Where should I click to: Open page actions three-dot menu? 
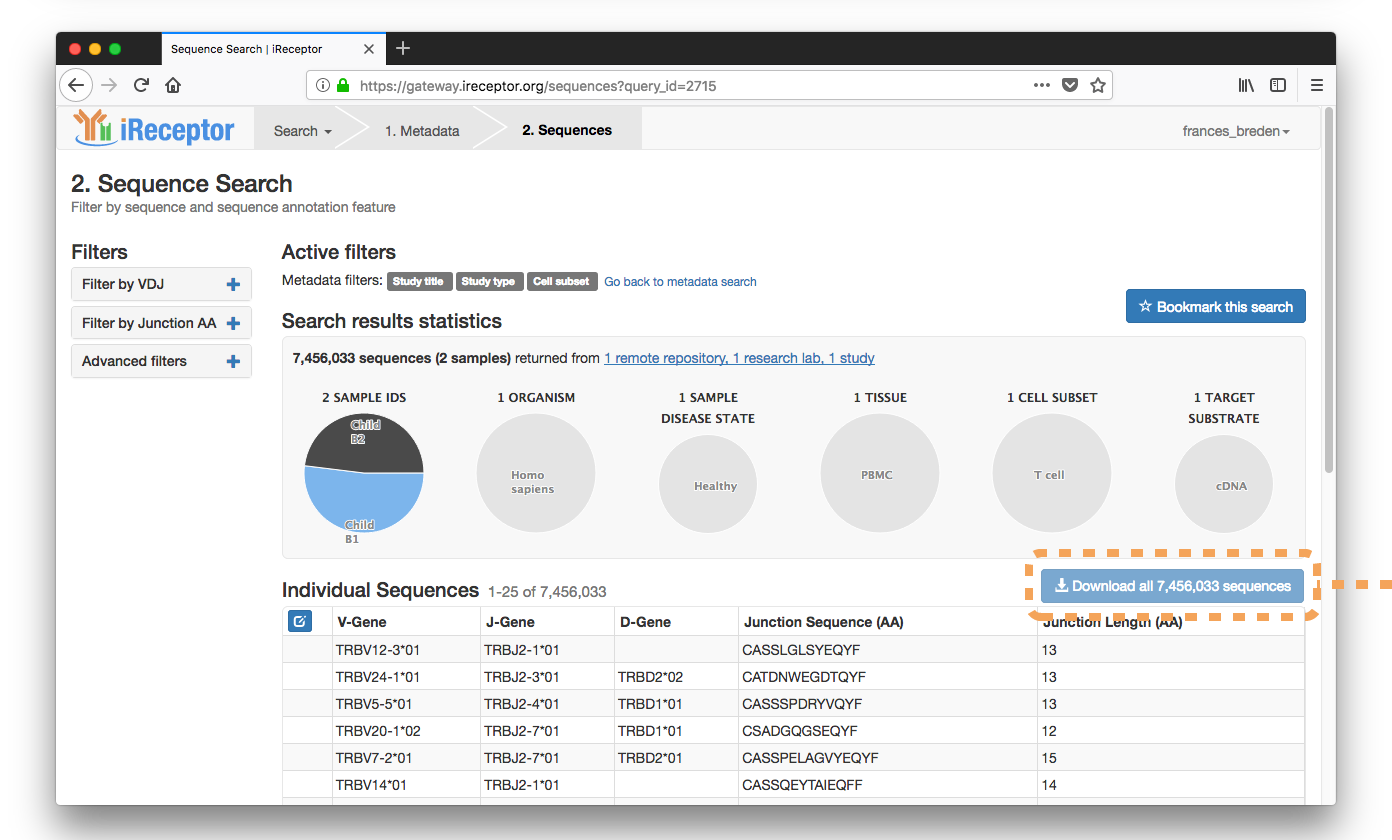(x=1042, y=85)
